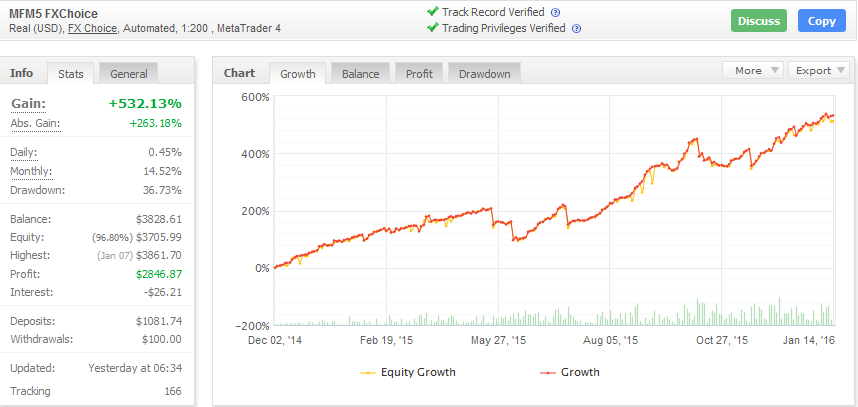
Task: Click the -$26.21 interest value
Action: pos(163,292)
